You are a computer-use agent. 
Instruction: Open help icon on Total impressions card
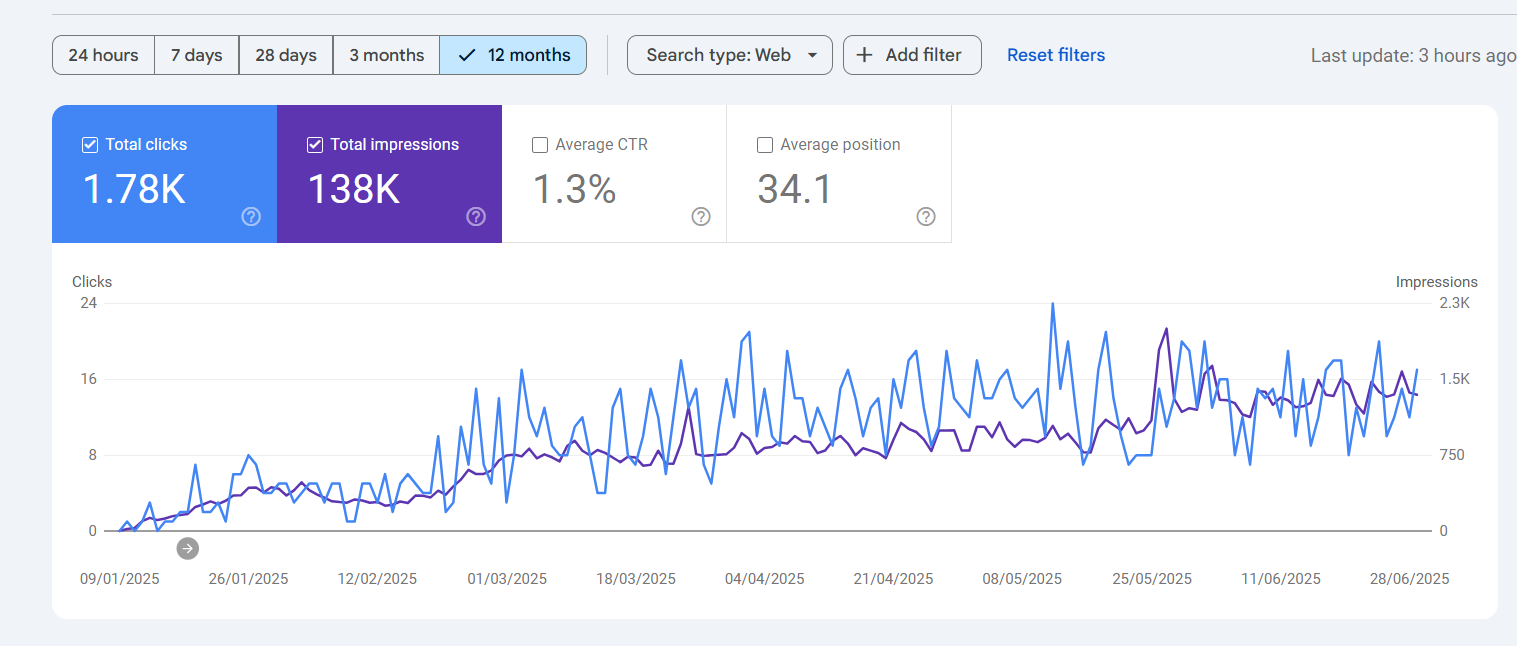(x=476, y=217)
